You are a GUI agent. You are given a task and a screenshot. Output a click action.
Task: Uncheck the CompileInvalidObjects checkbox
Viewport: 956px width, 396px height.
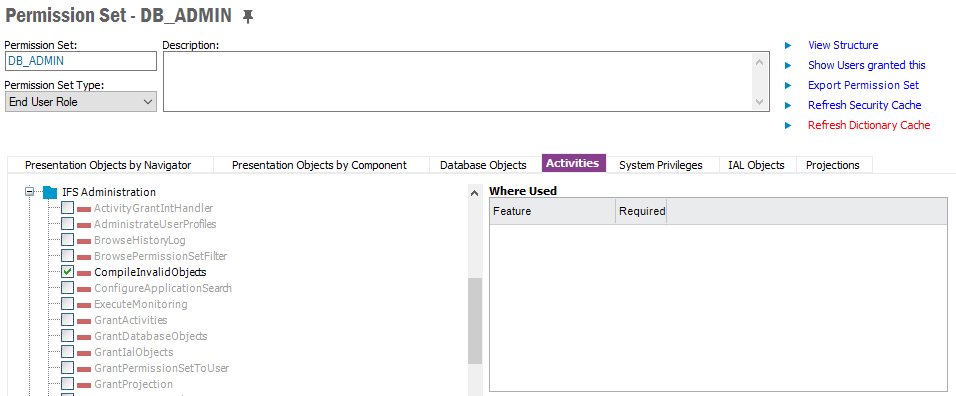click(68, 272)
